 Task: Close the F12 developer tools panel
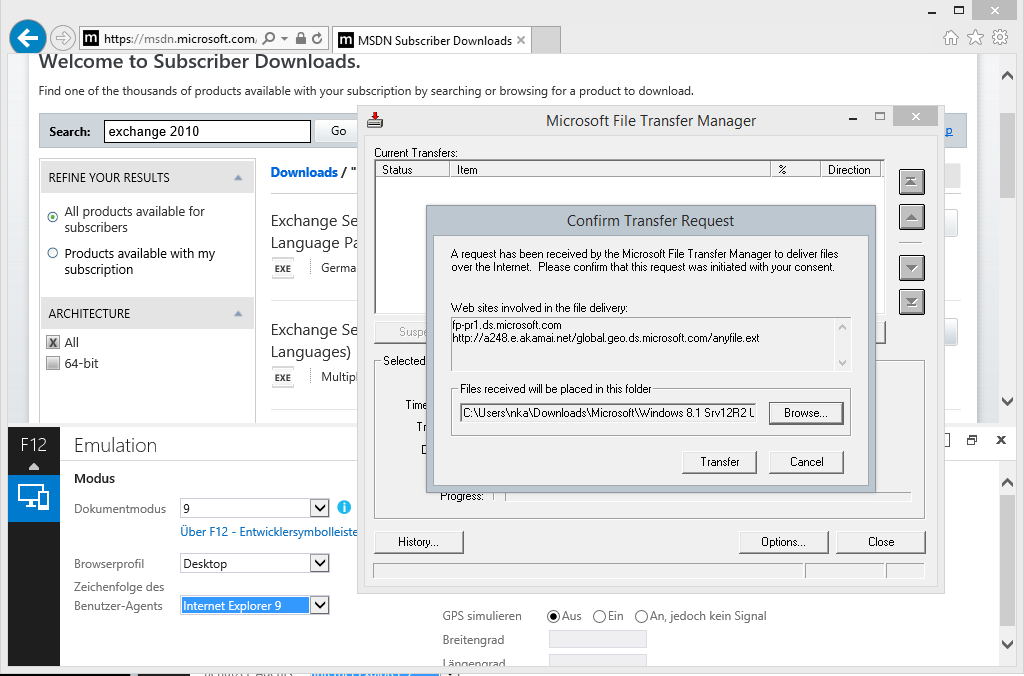[1000, 440]
